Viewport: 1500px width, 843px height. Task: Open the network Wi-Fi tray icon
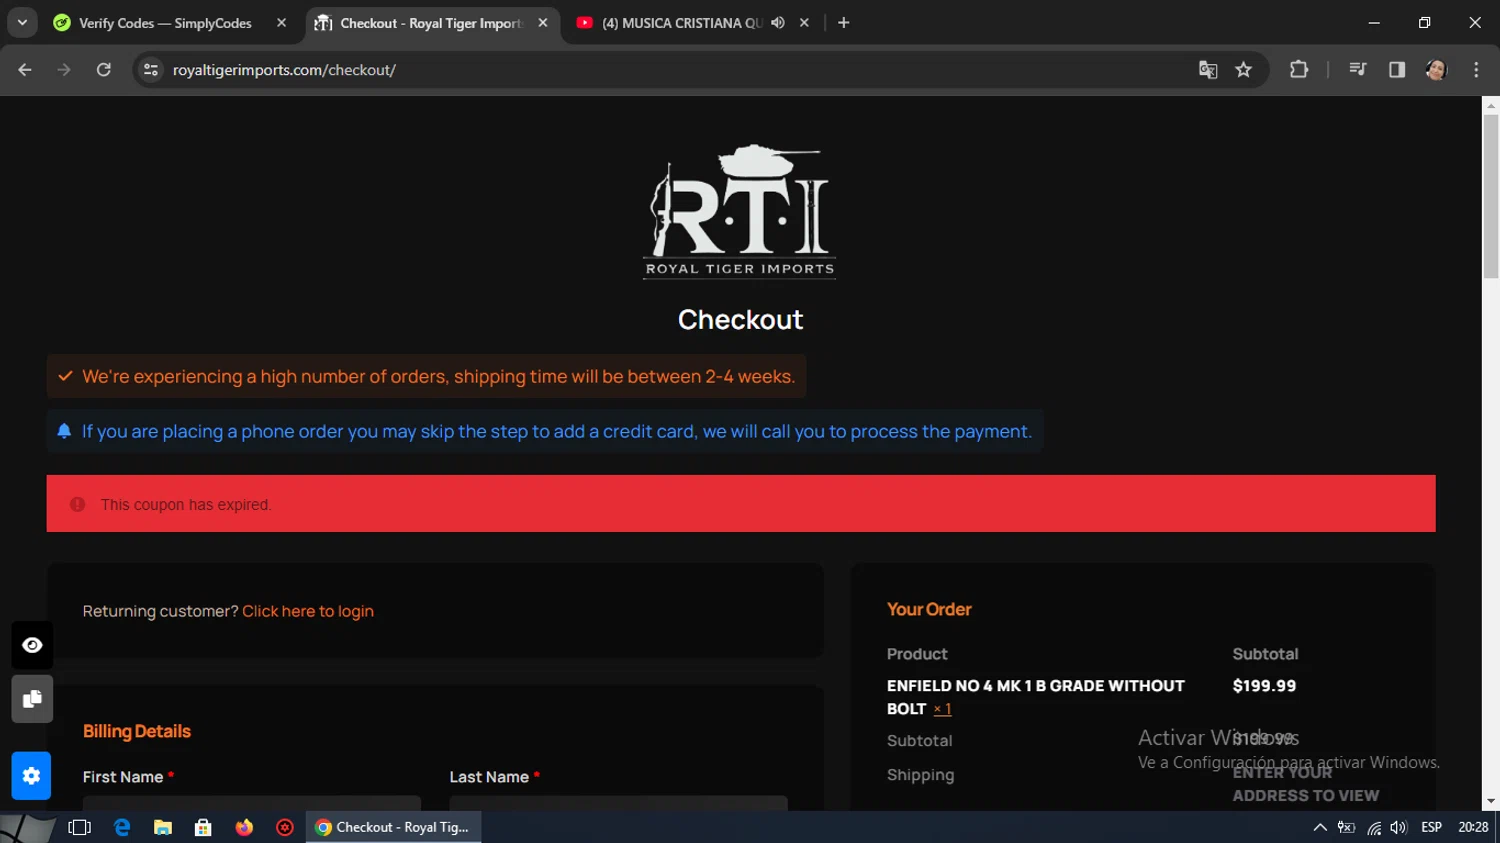click(1374, 828)
